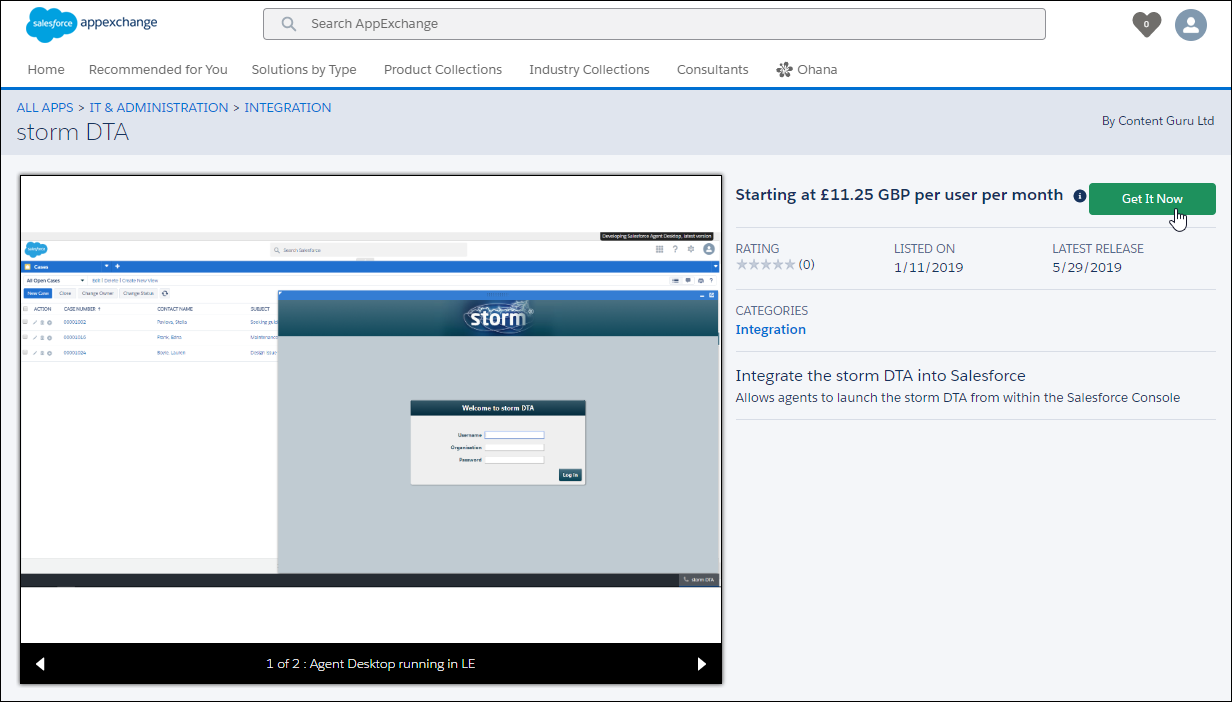Click the INTEGRATION breadcrumb link
The image size is (1232, 702).
(x=288, y=108)
